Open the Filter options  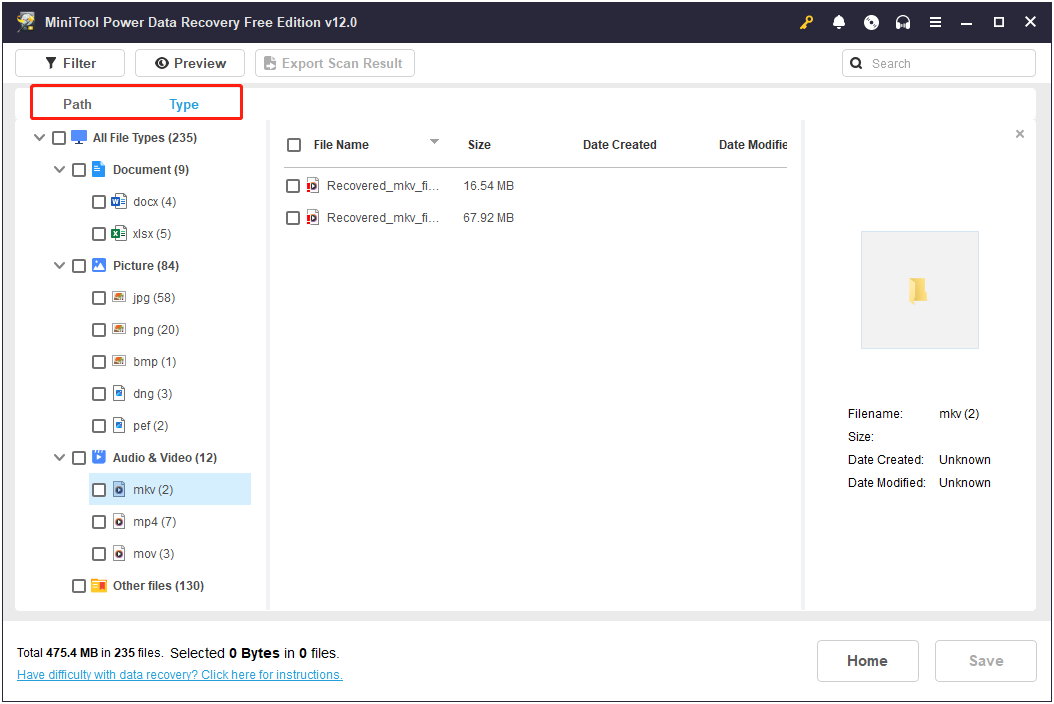70,63
